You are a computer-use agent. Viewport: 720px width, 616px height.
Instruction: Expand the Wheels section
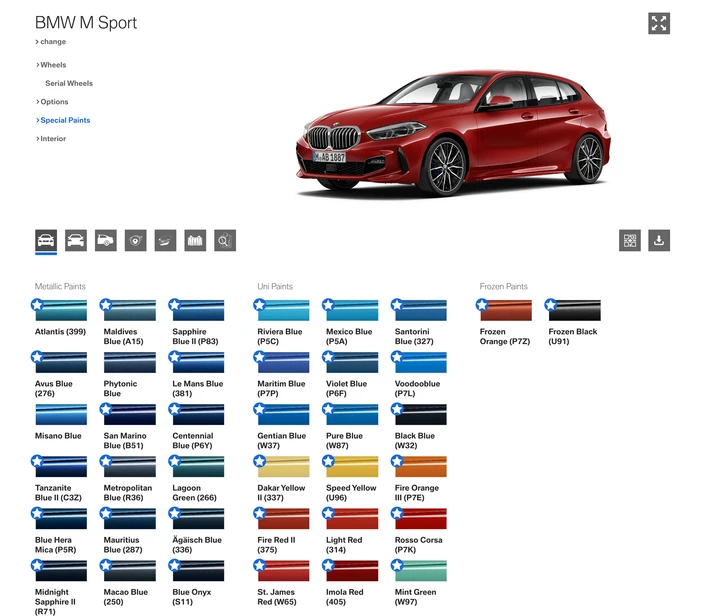click(x=51, y=65)
